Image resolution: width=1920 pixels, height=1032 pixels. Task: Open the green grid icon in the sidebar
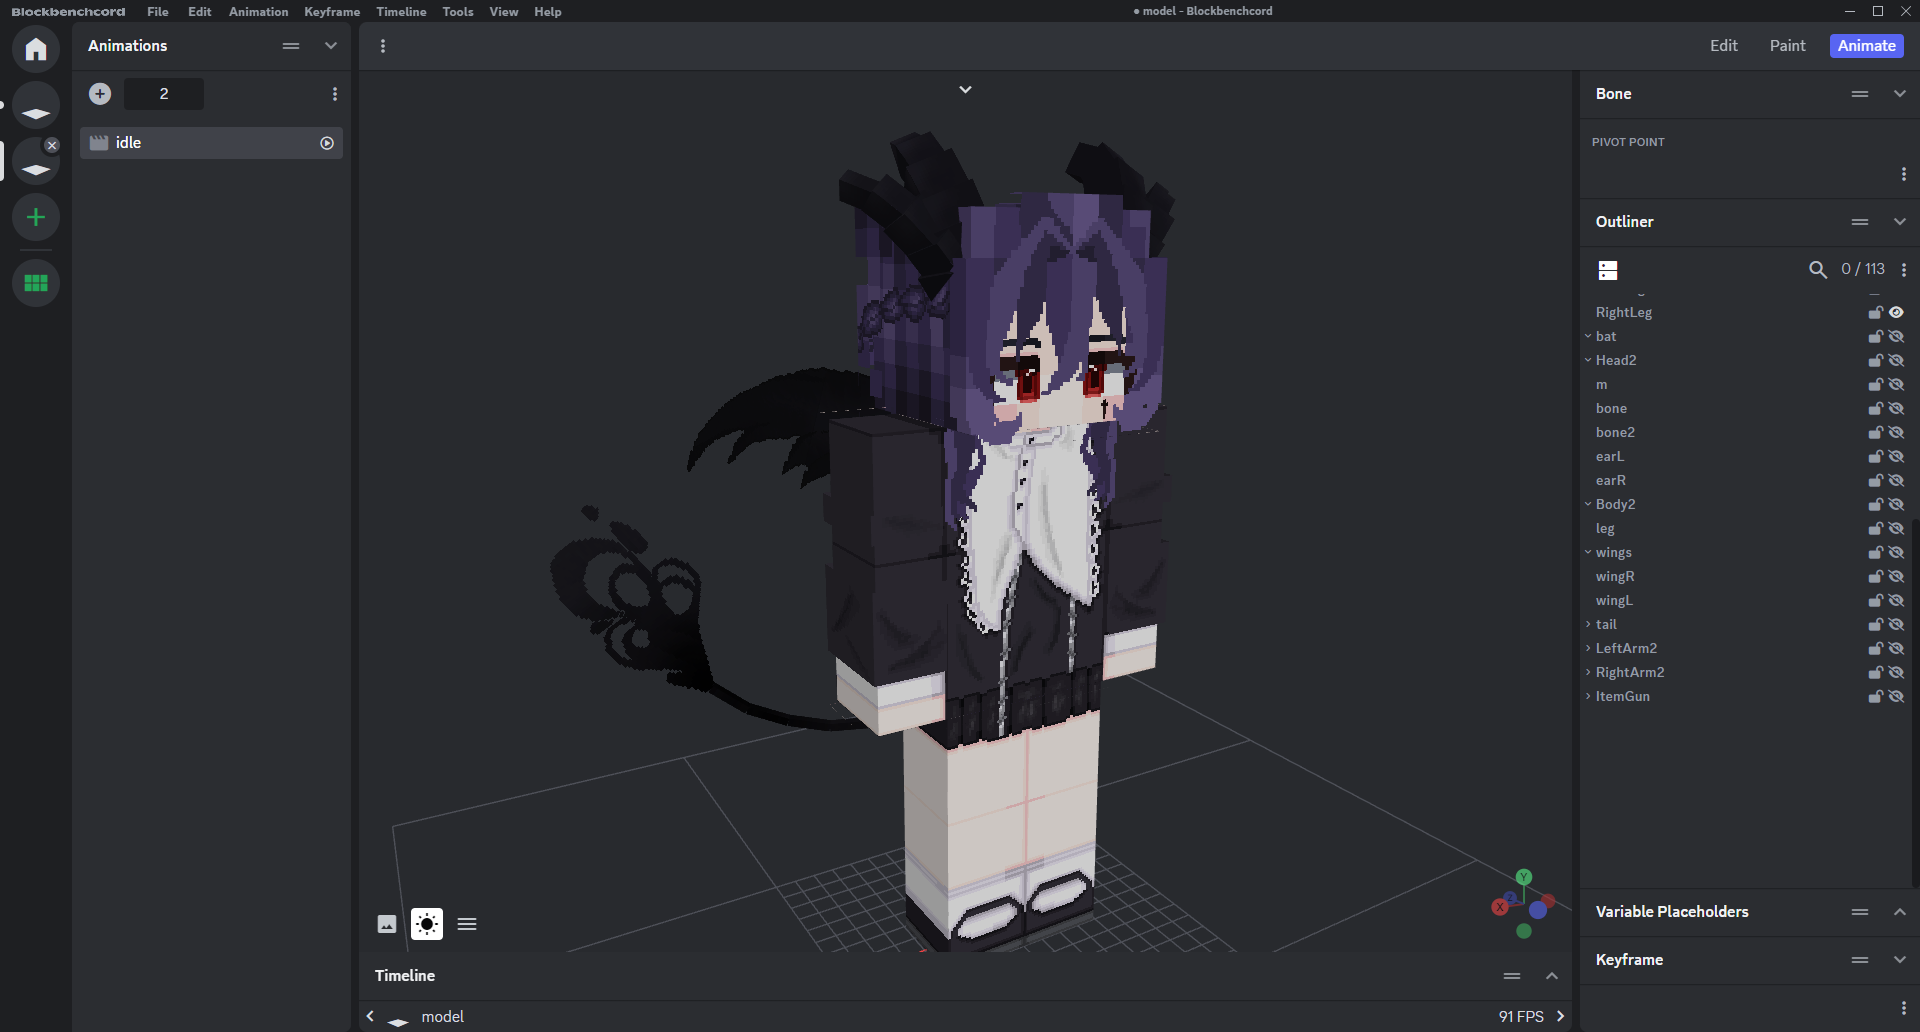coord(36,283)
